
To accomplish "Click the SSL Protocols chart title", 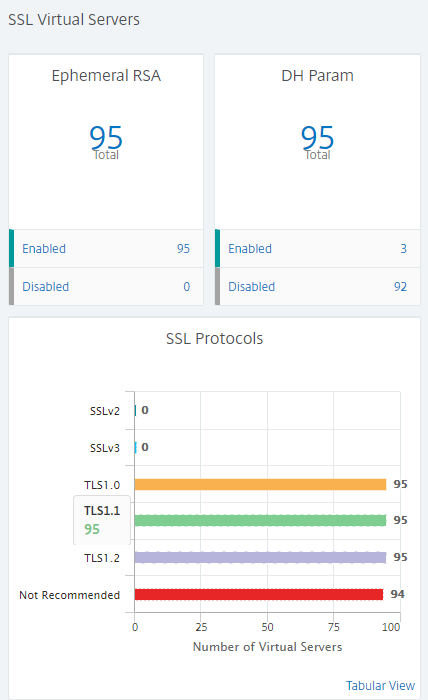I will pyautogui.click(x=214, y=338).
